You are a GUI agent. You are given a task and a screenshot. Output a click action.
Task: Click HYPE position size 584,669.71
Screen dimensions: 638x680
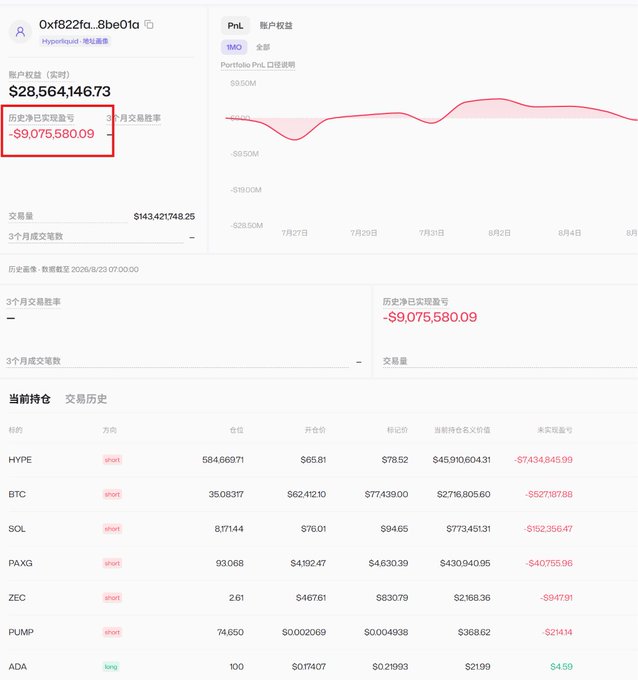point(223,460)
